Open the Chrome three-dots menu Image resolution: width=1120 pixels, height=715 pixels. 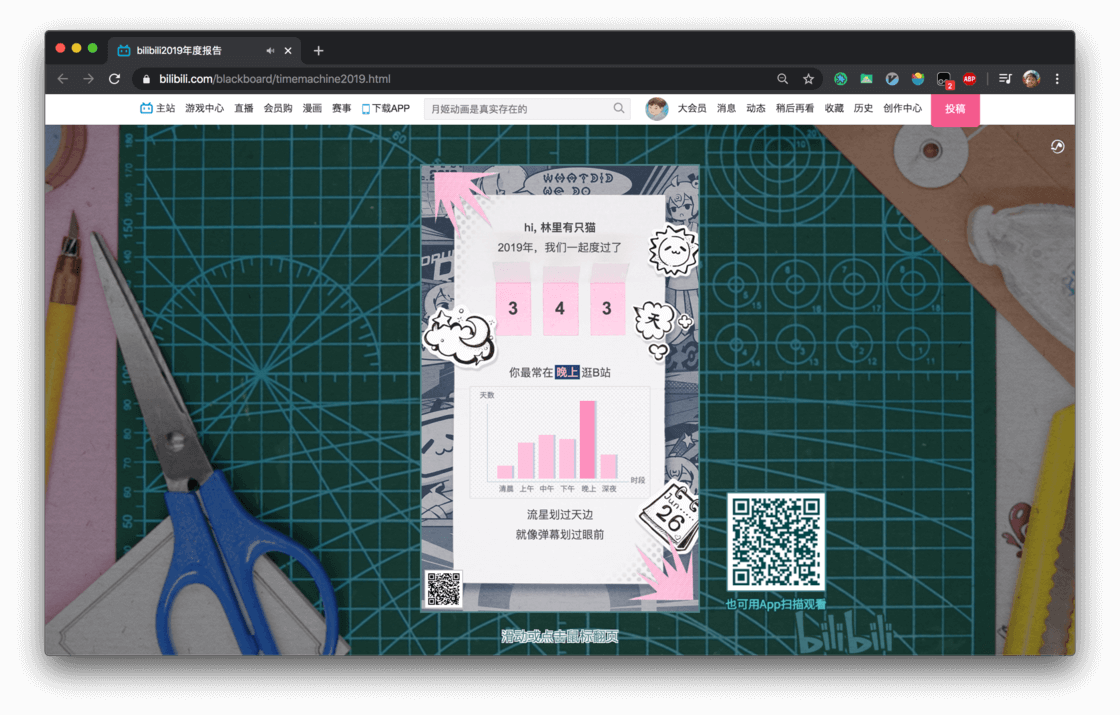coord(1057,79)
